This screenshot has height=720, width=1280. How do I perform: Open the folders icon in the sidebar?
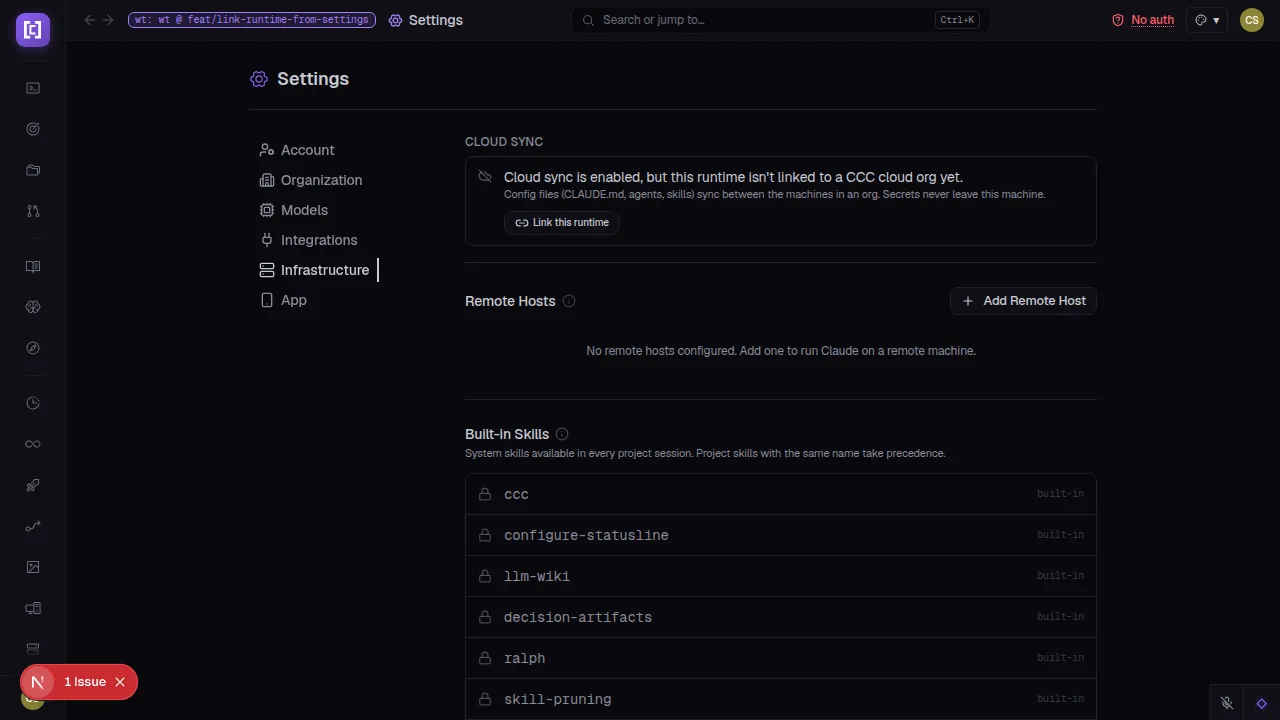point(33,170)
